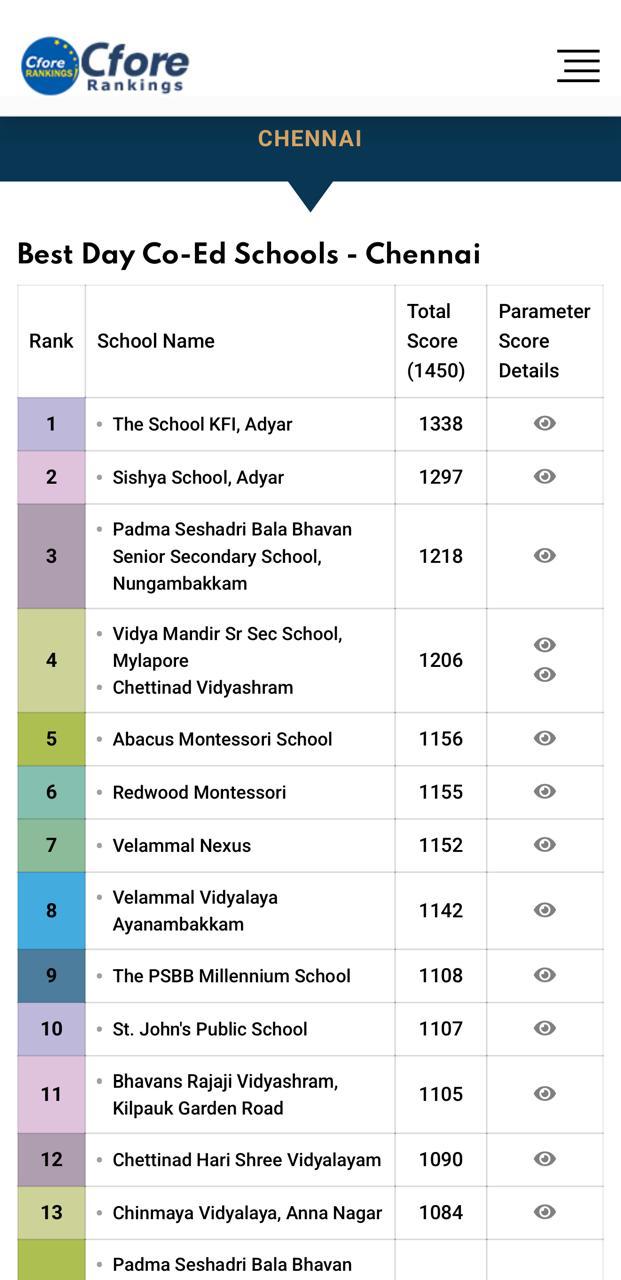
Task: Show score details for Abacus Montessori School
Action: (x=545, y=738)
